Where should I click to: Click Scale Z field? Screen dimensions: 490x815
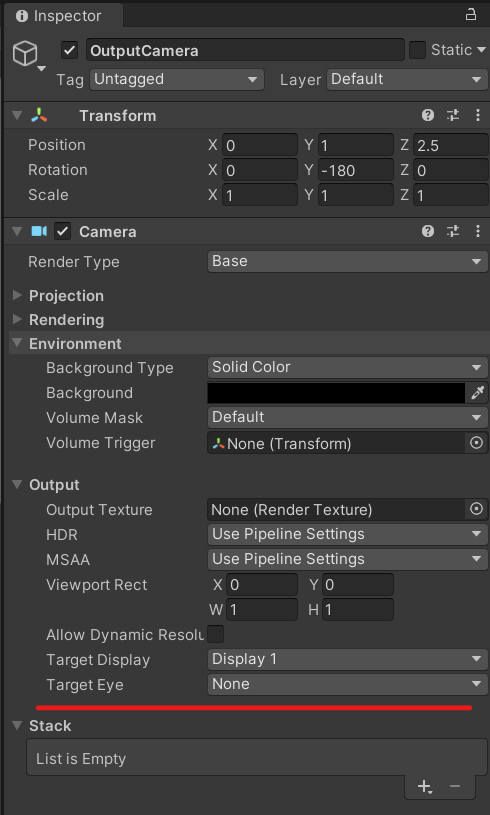coord(451,195)
